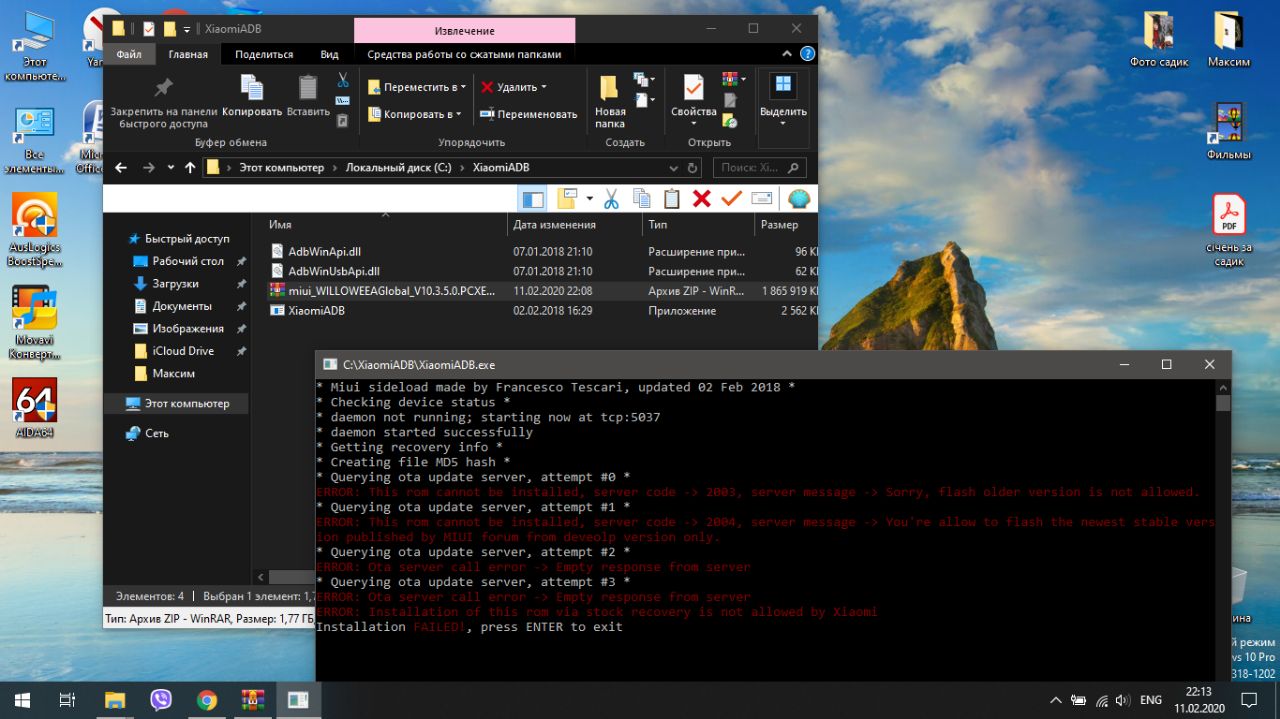1280x719 pixels.
Task: Click the Новая папка new folder icon
Action: pyautogui.click(x=609, y=87)
